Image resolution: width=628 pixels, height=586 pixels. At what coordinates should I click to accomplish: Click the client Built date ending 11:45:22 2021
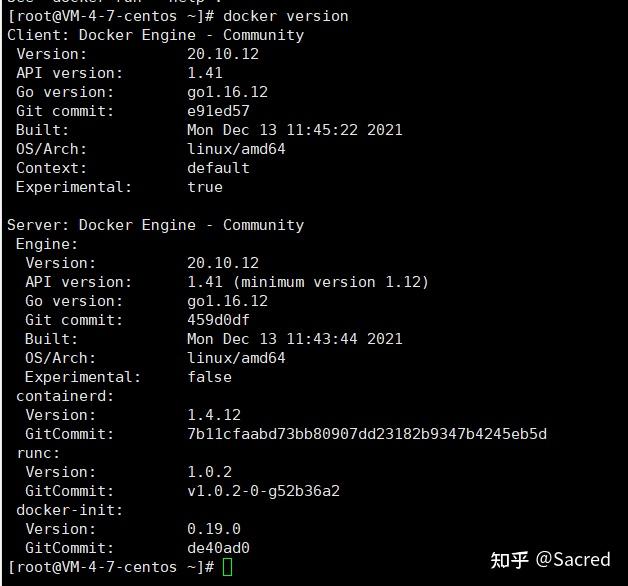coord(294,130)
